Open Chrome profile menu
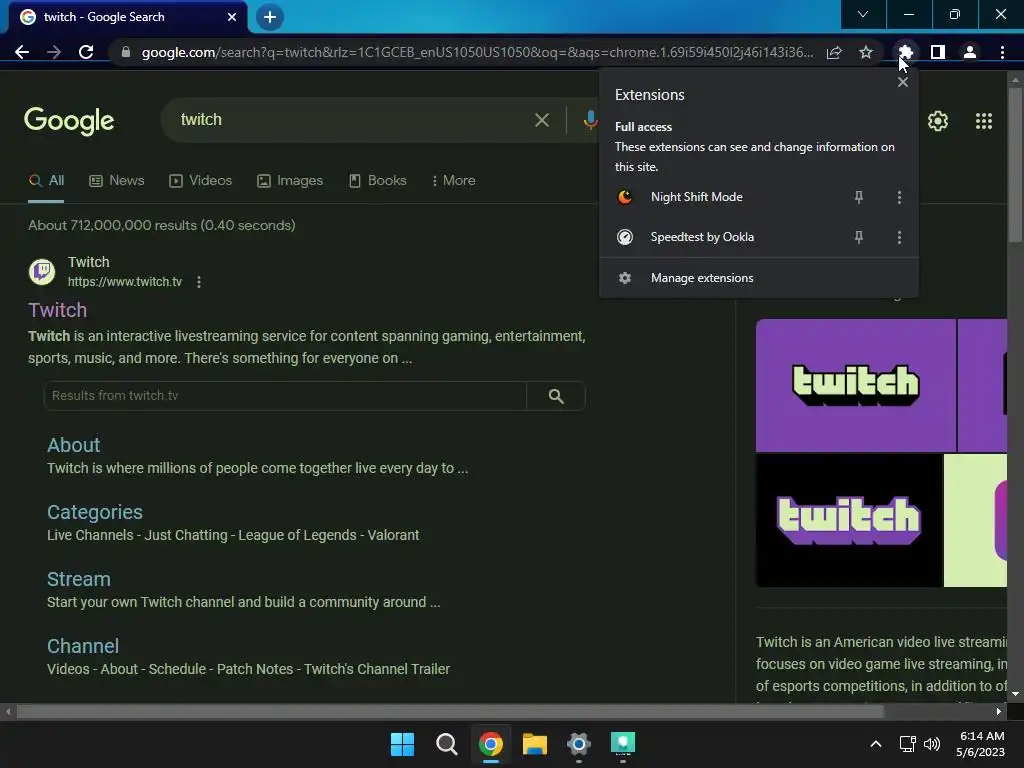This screenshot has height=768, width=1024. (970, 52)
